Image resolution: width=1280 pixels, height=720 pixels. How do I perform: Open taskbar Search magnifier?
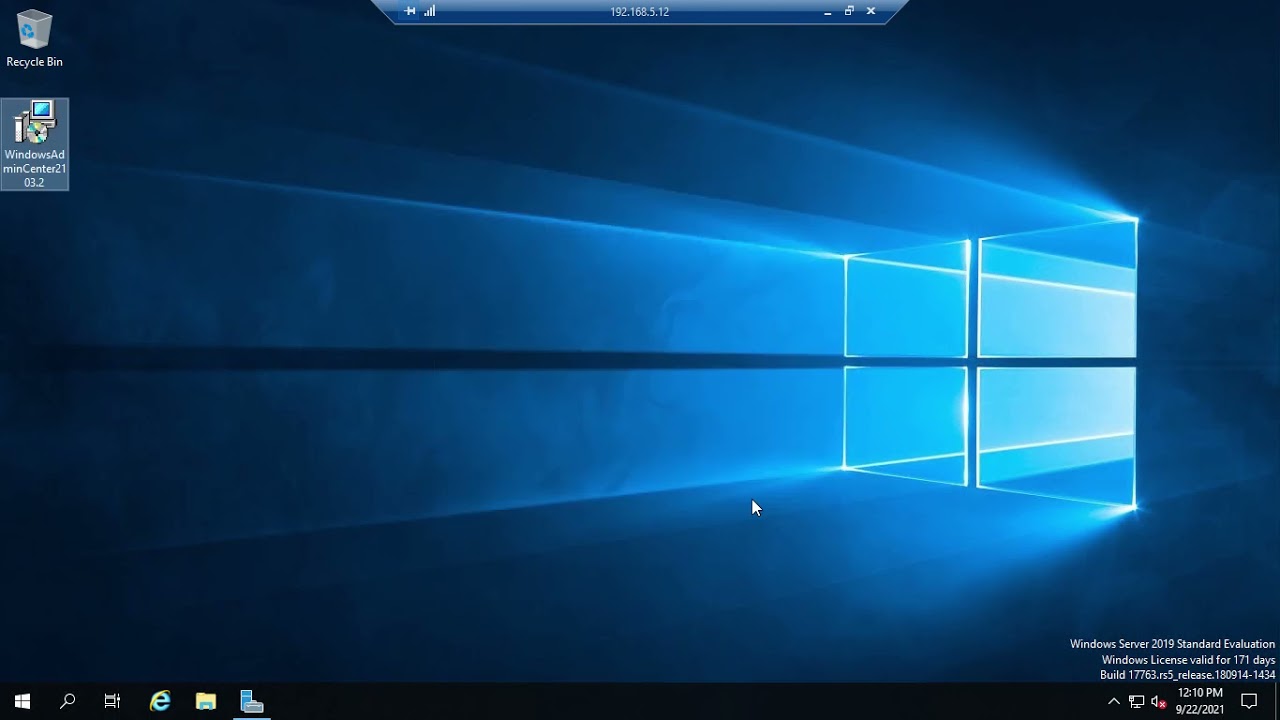click(x=67, y=701)
